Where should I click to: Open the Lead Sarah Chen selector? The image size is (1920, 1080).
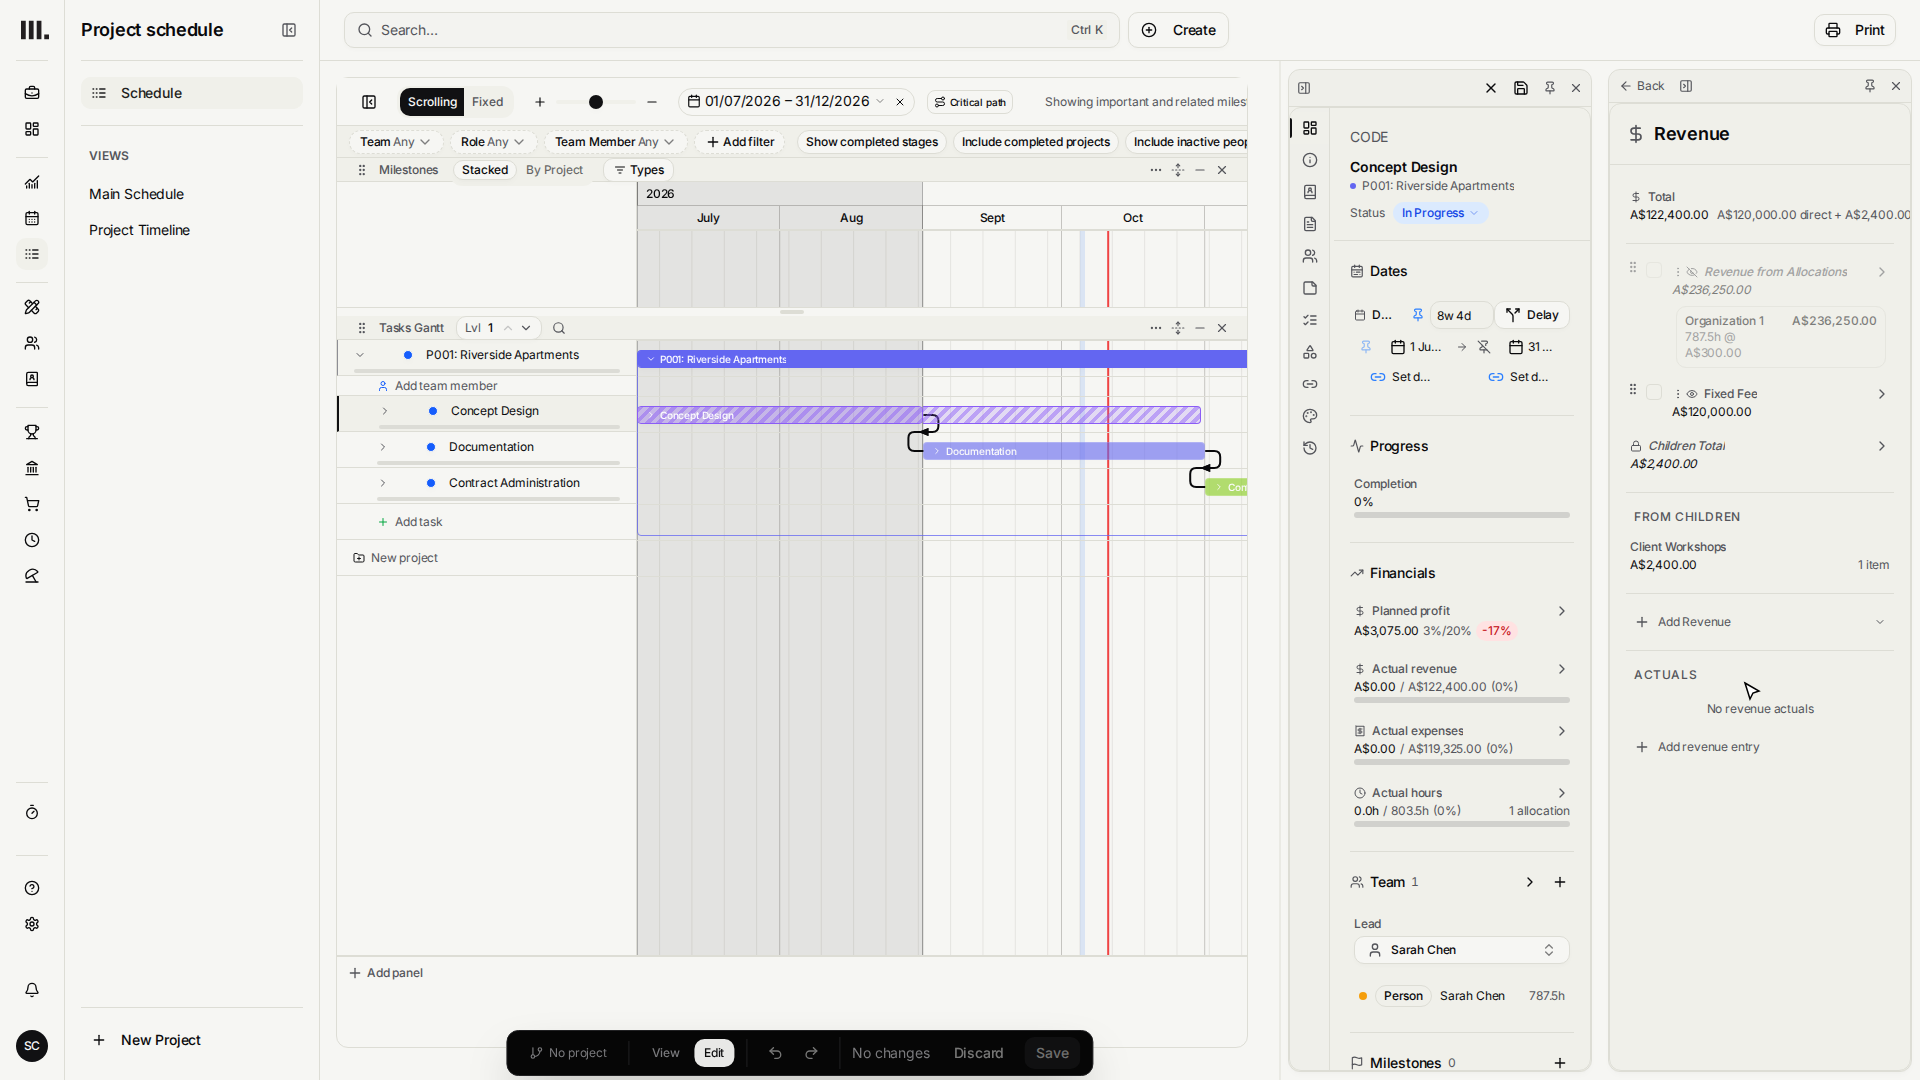click(1461, 950)
